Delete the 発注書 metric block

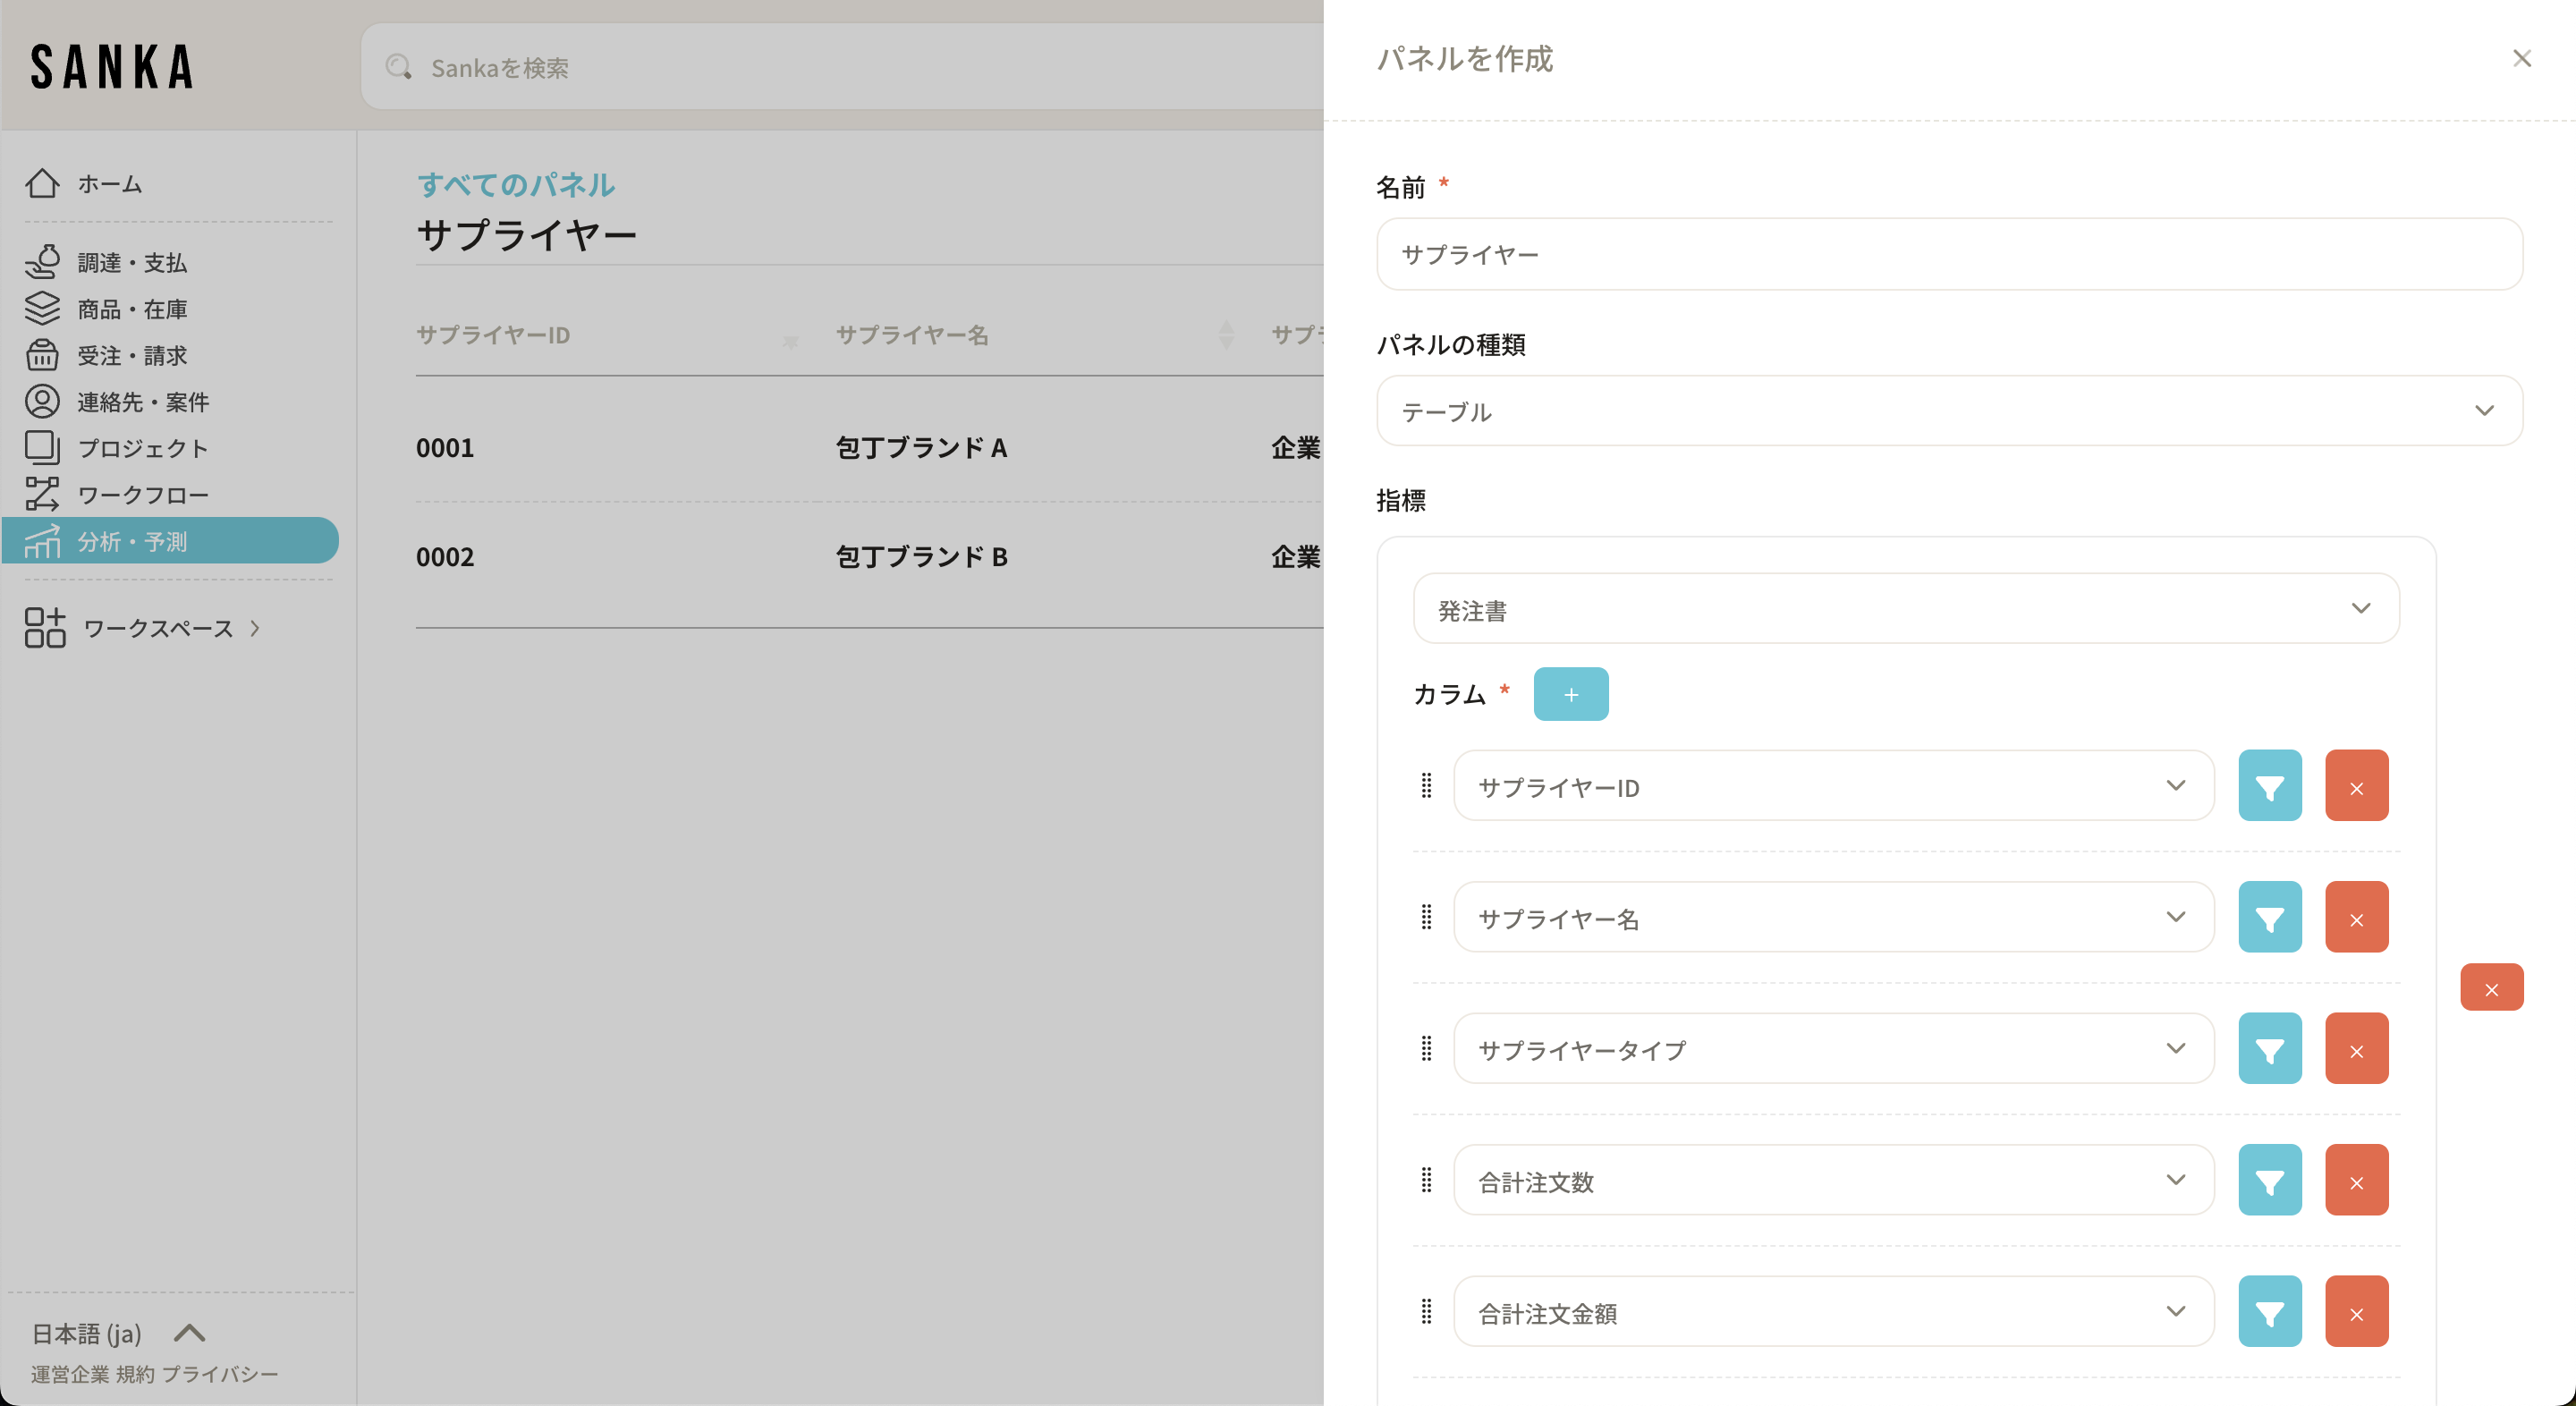pos(2491,988)
